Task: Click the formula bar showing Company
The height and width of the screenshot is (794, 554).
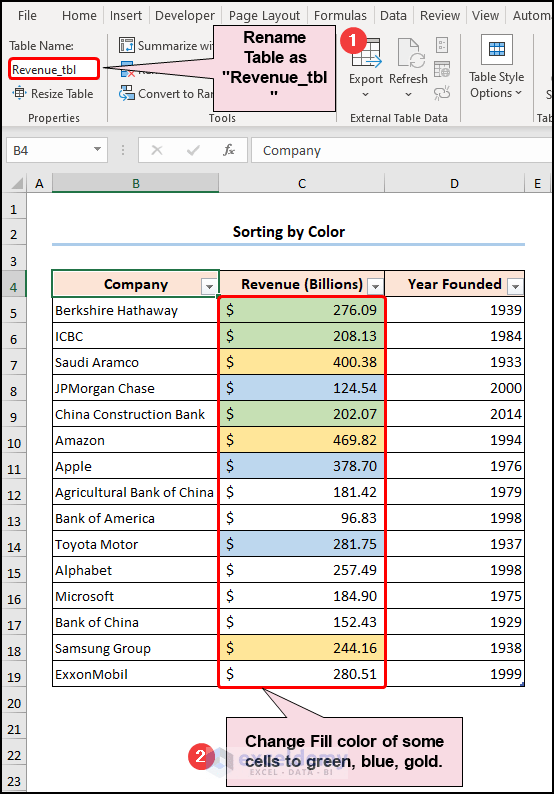Action: click(x=401, y=150)
